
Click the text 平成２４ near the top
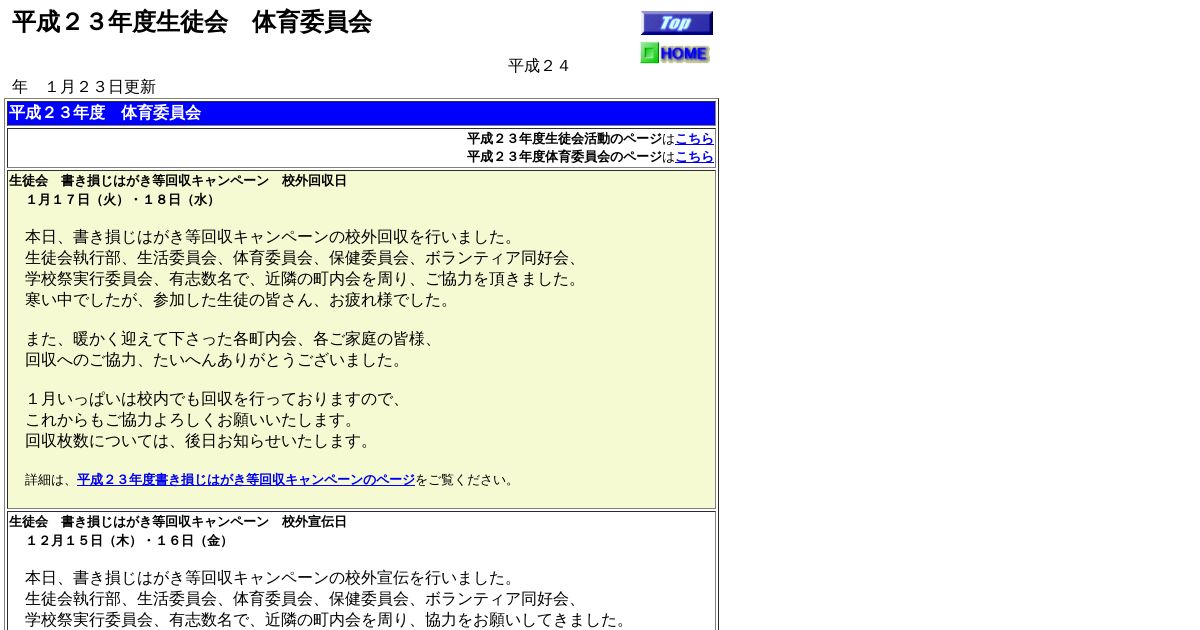click(539, 66)
